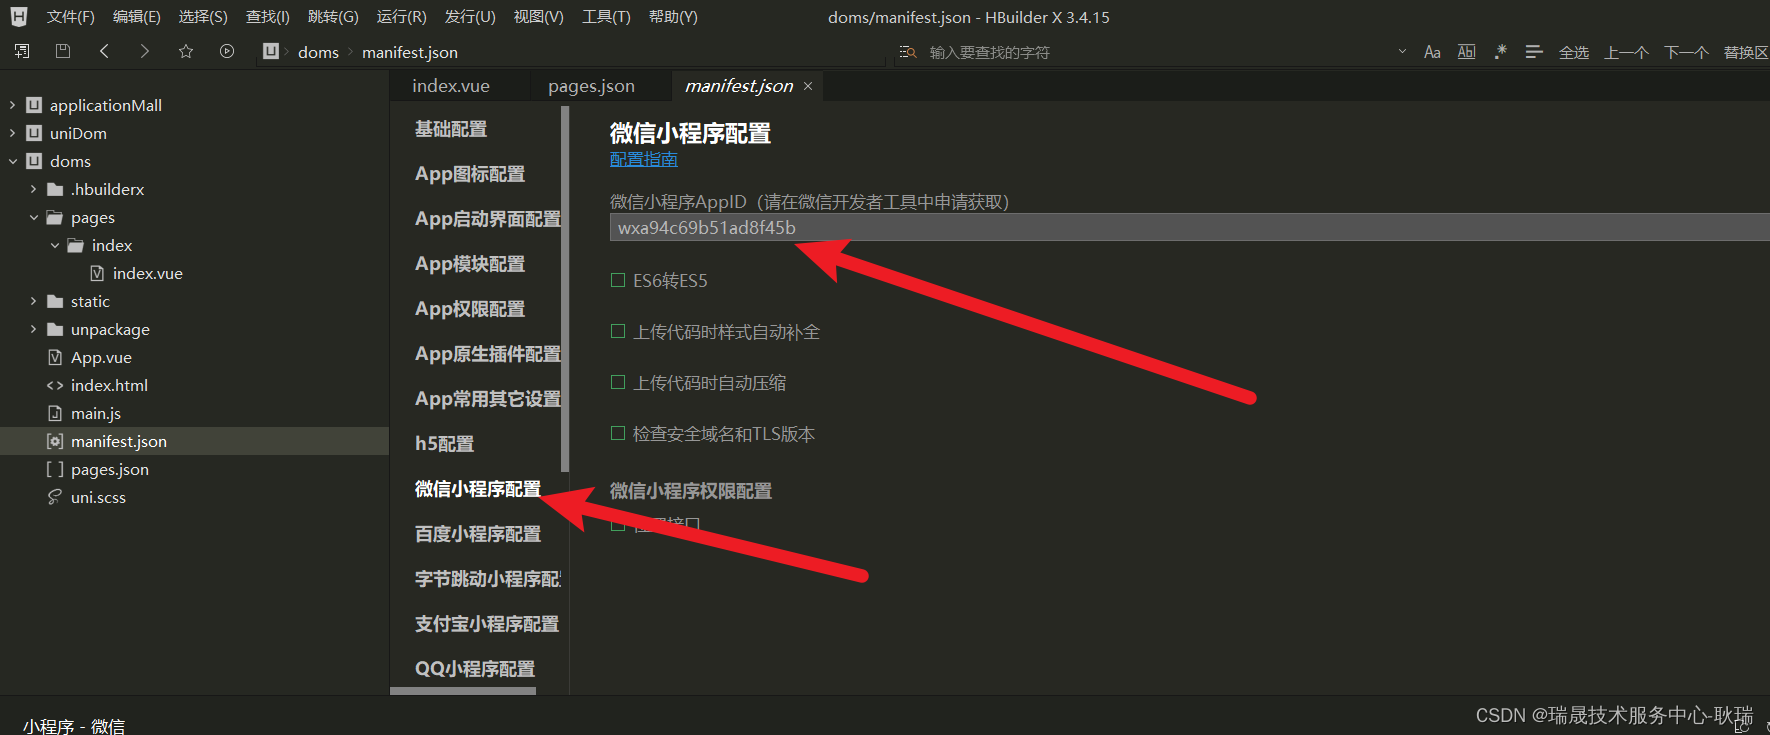Expand the applicationMall project
Viewport: 1770px width, 735px height.
pos(12,105)
